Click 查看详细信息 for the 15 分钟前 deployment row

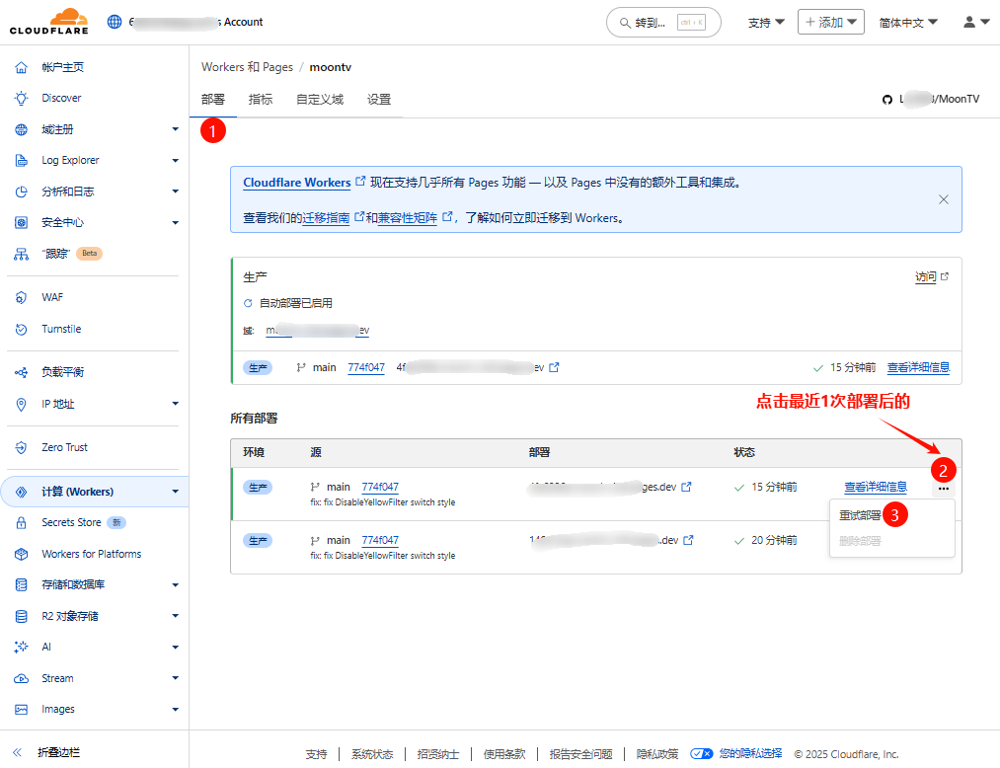(x=876, y=487)
